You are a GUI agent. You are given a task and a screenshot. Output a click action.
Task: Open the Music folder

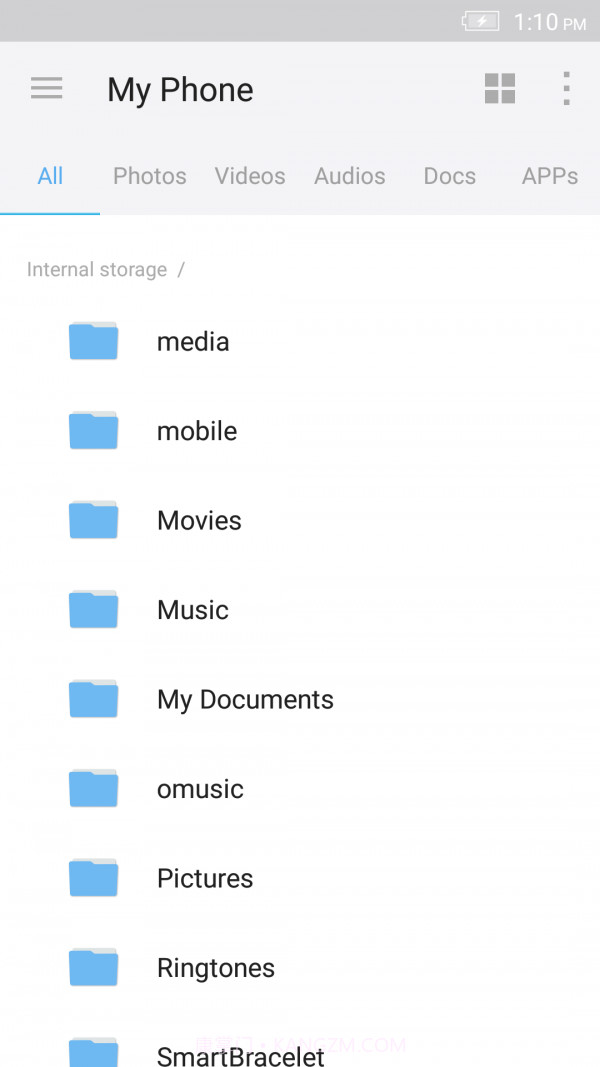(x=193, y=610)
